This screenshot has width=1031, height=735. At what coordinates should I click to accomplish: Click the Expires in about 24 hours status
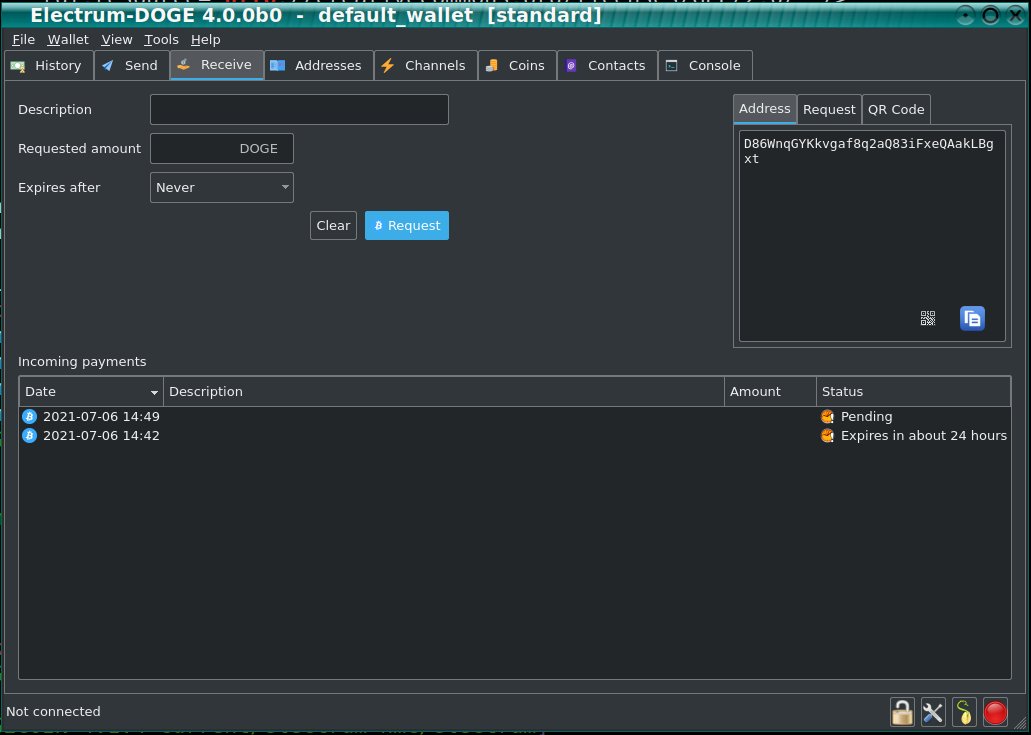click(924, 436)
